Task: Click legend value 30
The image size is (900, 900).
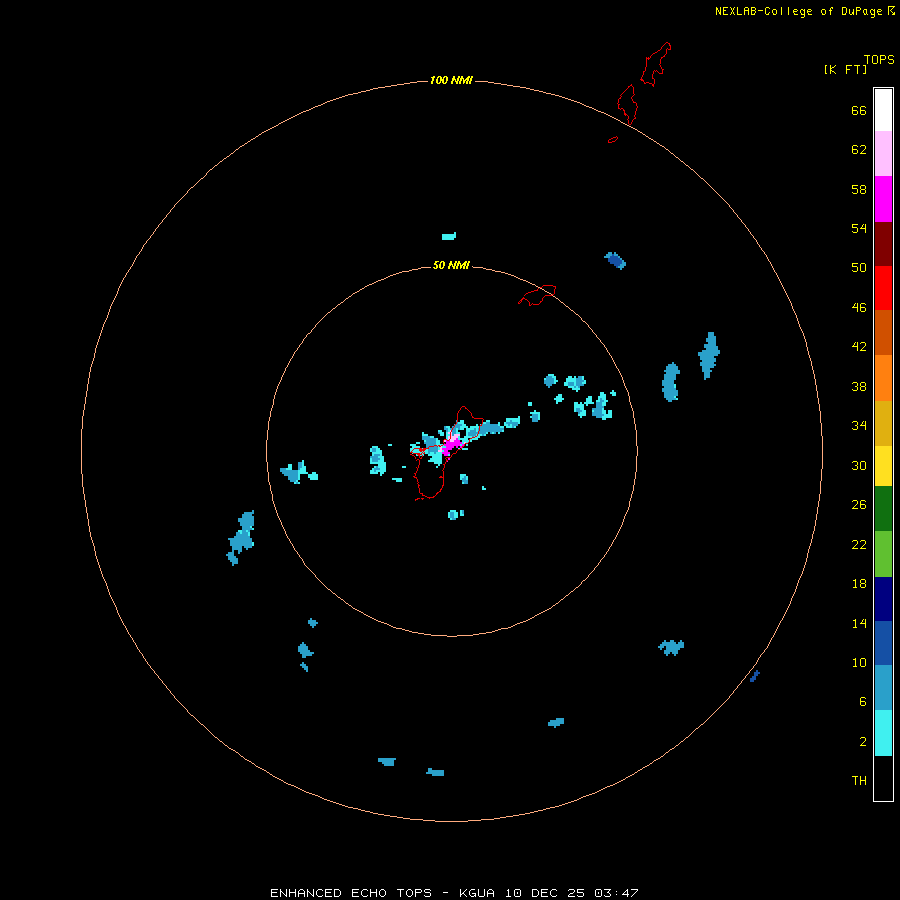Action: pyautogui.click(x=859, y=465)
